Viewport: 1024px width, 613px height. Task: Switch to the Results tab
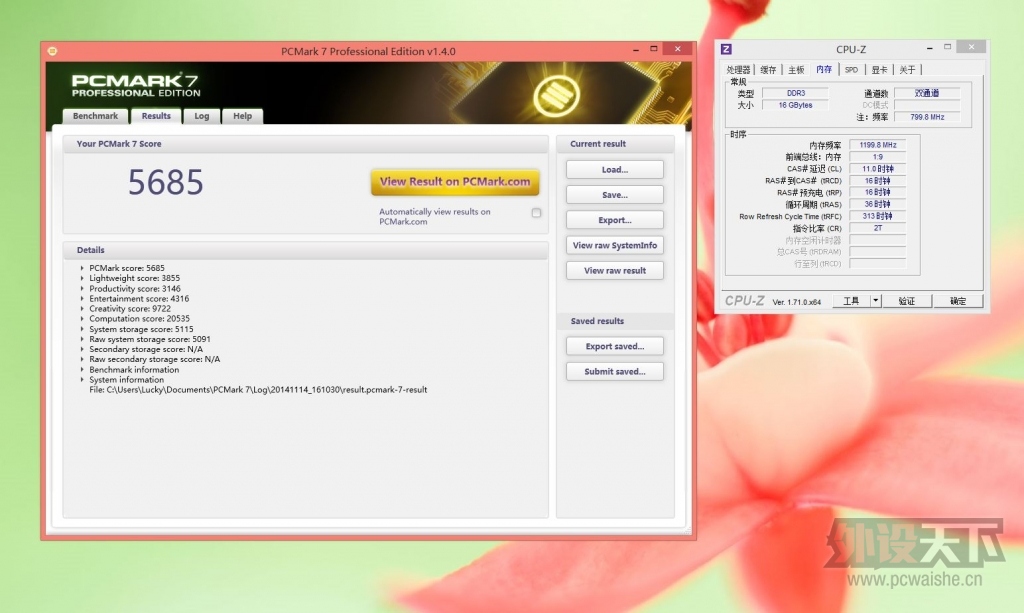156,116
